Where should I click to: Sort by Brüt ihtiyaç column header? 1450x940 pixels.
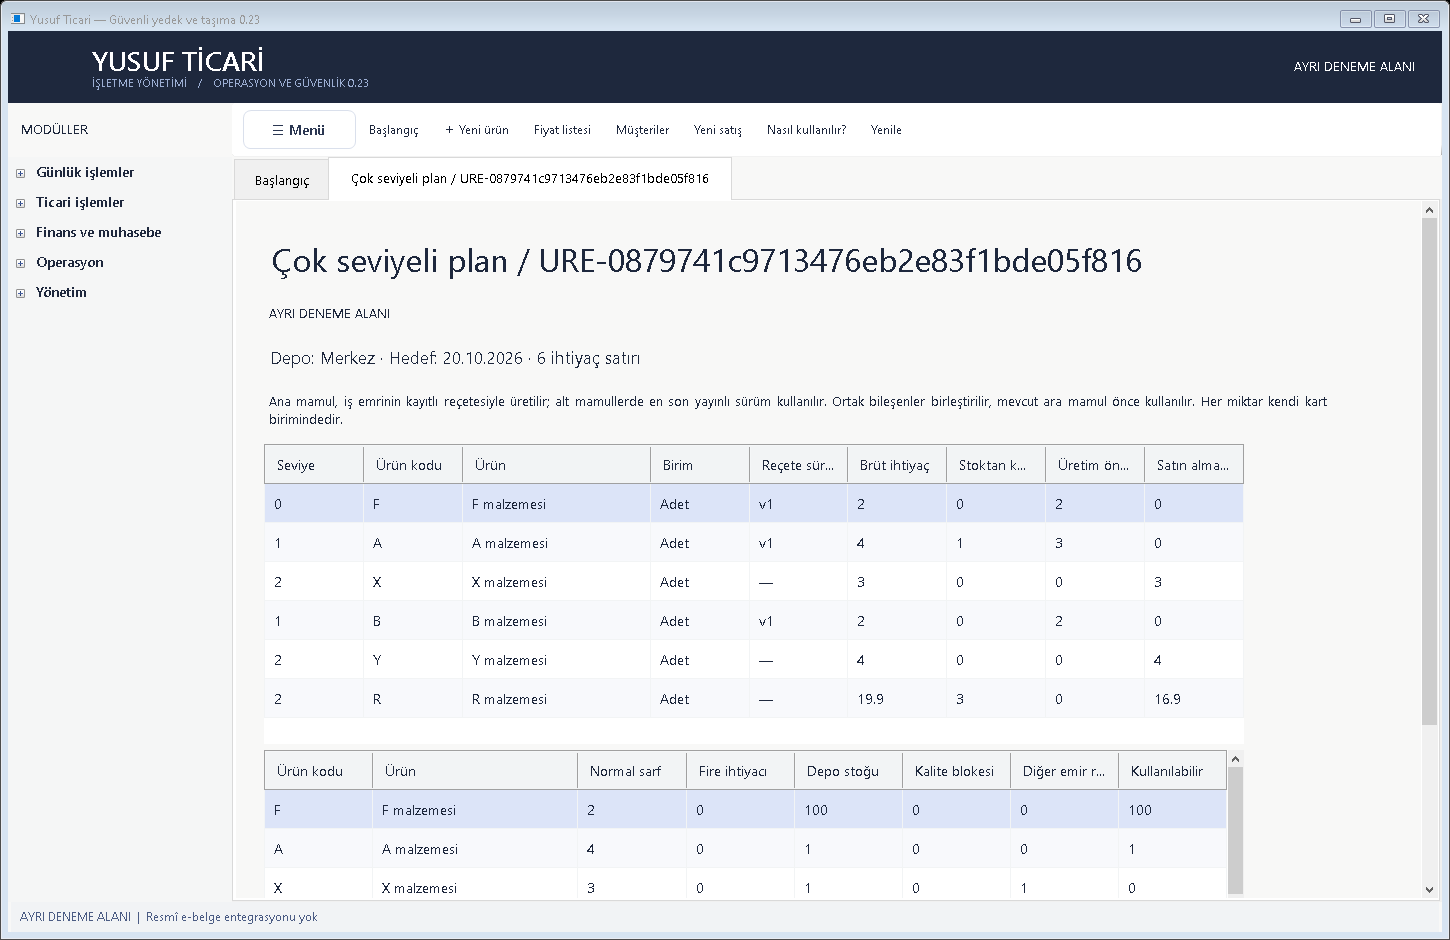(x=897, y=465)
